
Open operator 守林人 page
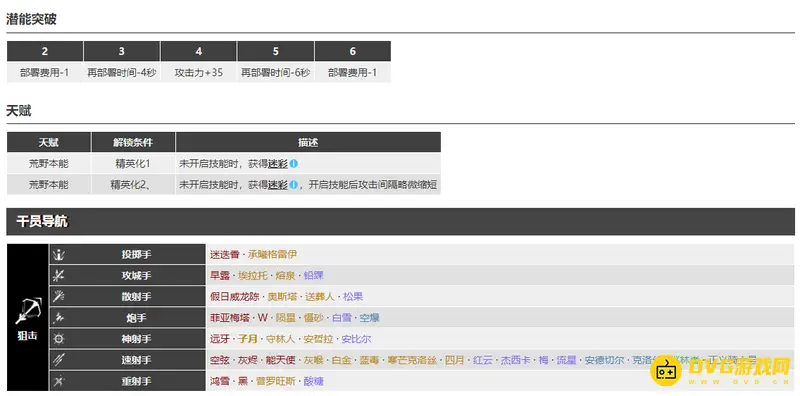[x=281, y=339]
